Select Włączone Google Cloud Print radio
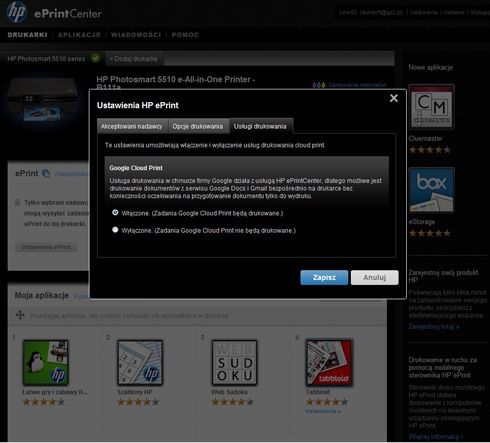The image size is (490, 443). [x=115, y=213]
